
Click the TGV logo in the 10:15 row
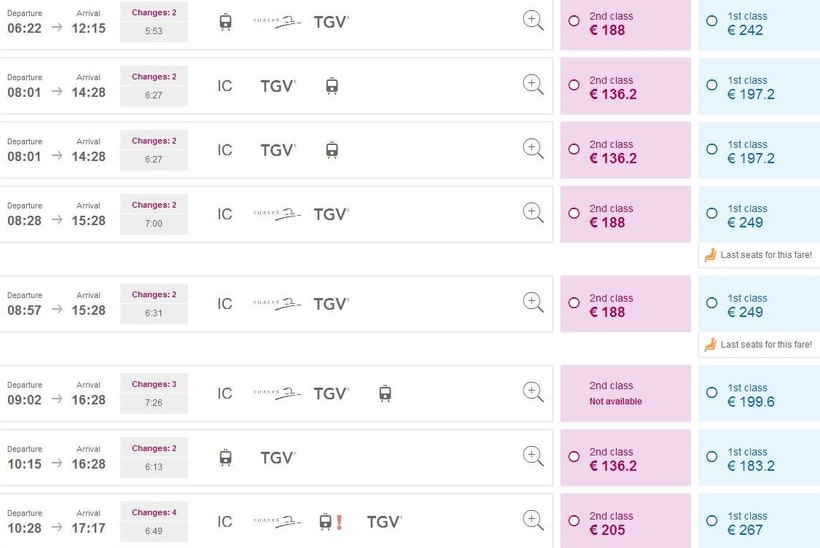(278, 457)
